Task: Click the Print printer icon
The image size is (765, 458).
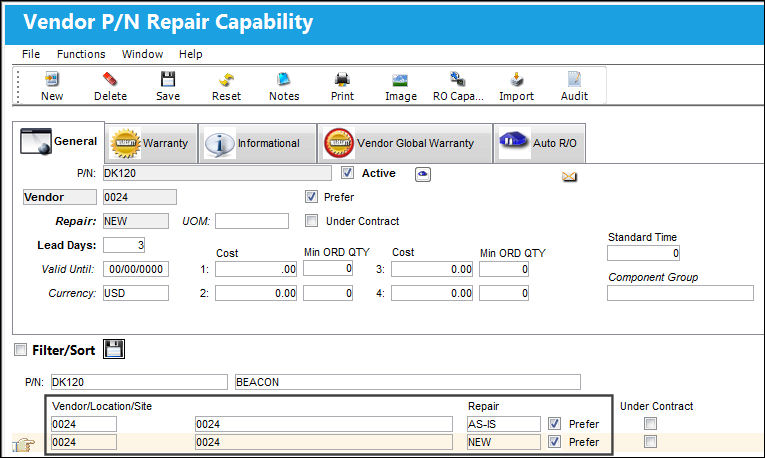Action: (342, 79)
